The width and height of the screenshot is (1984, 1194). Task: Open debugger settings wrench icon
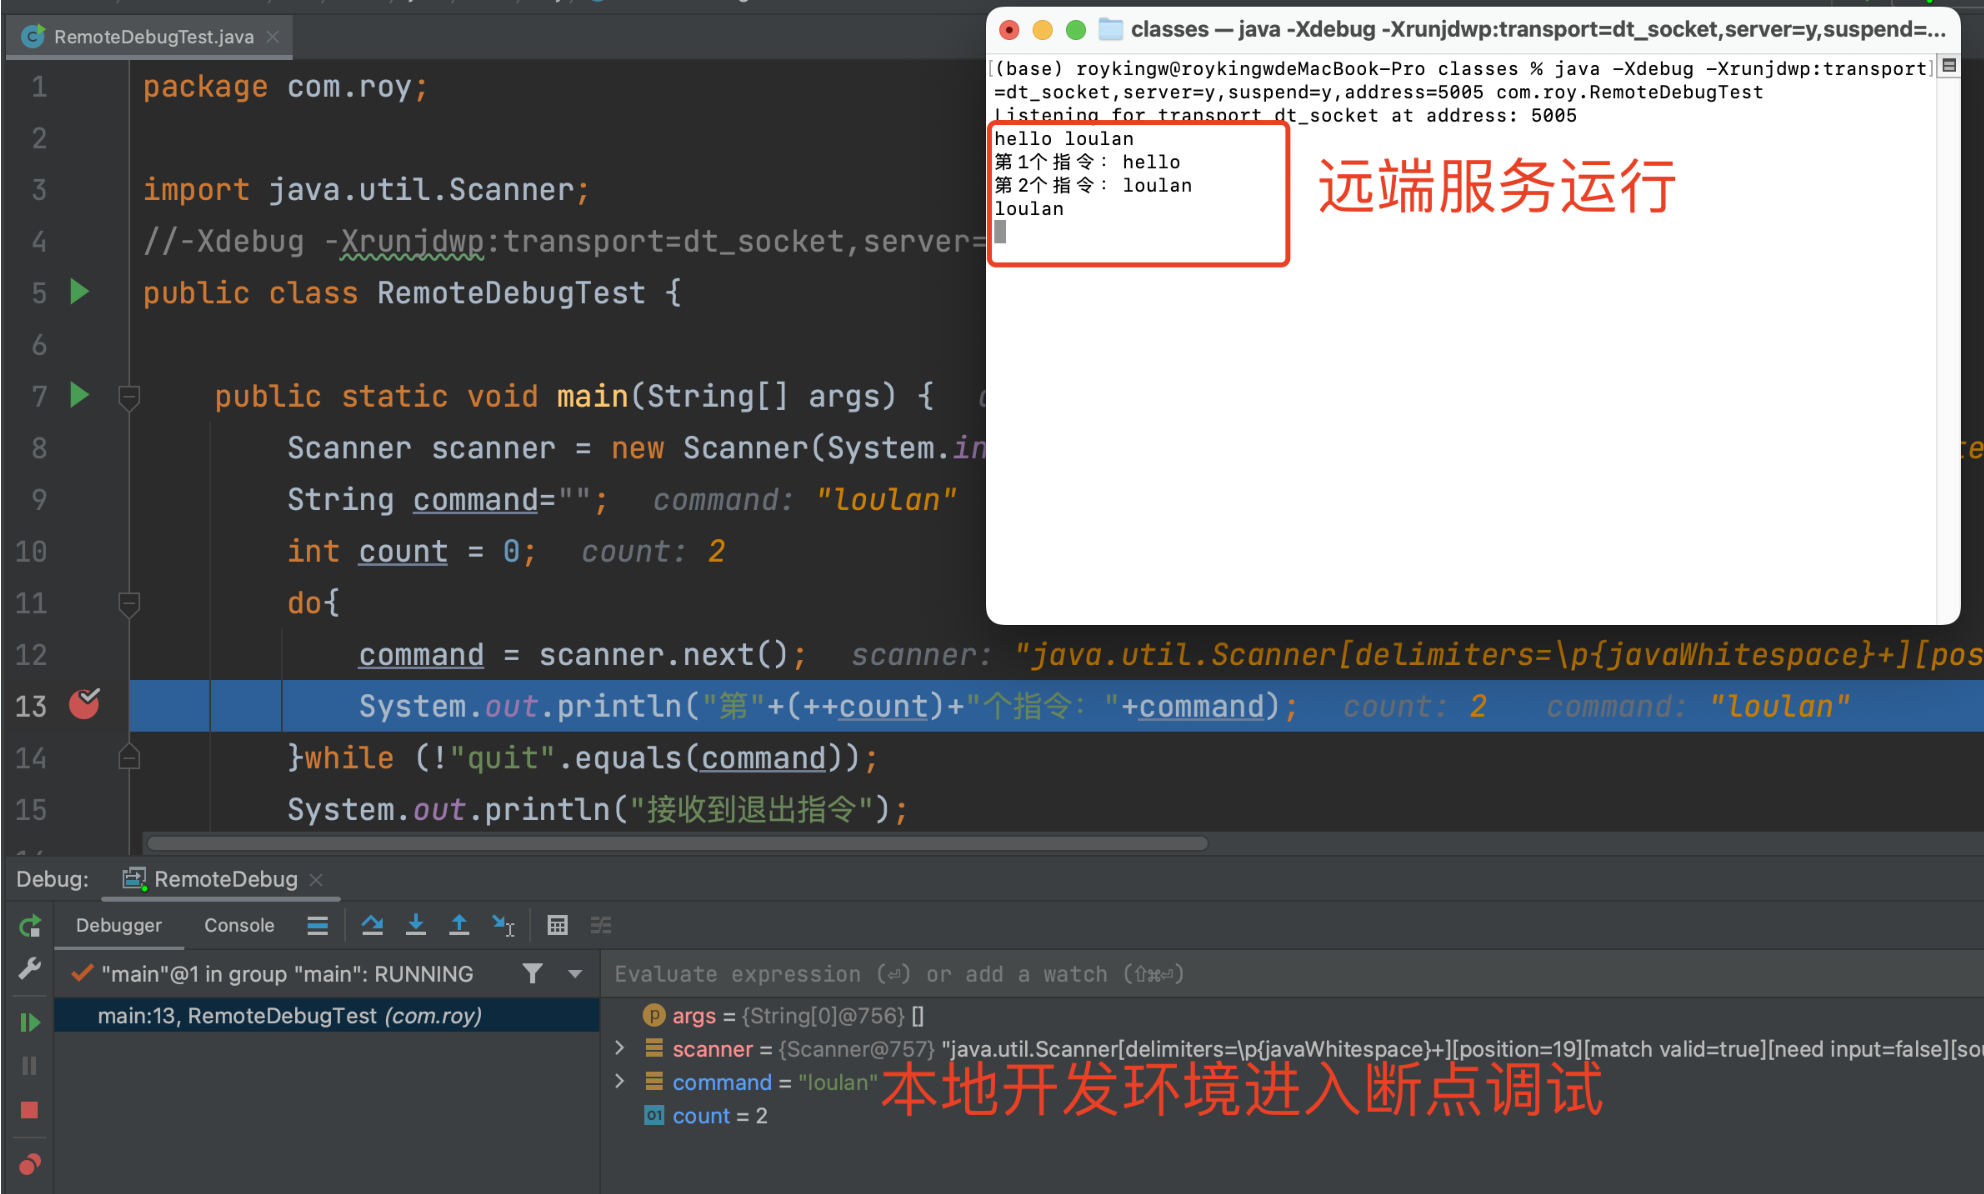(x=30, y=968)
